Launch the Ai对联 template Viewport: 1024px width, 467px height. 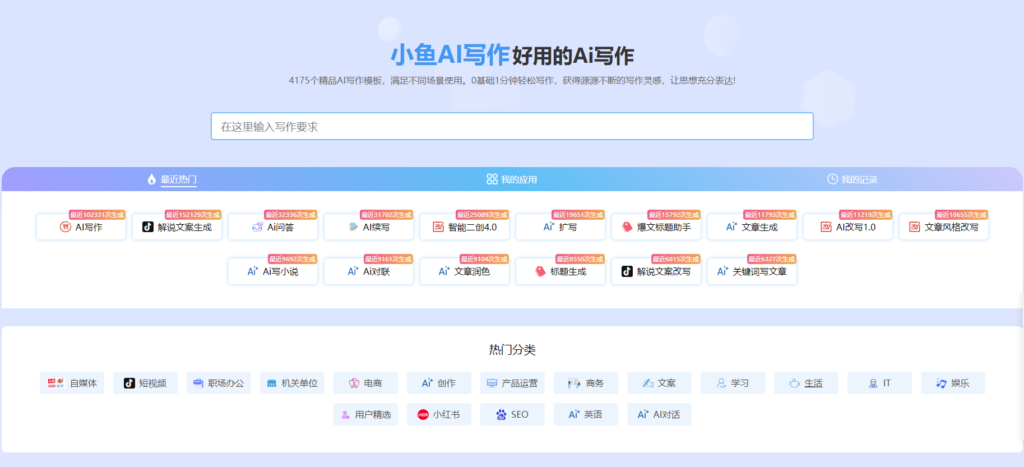tap(369, 272)
